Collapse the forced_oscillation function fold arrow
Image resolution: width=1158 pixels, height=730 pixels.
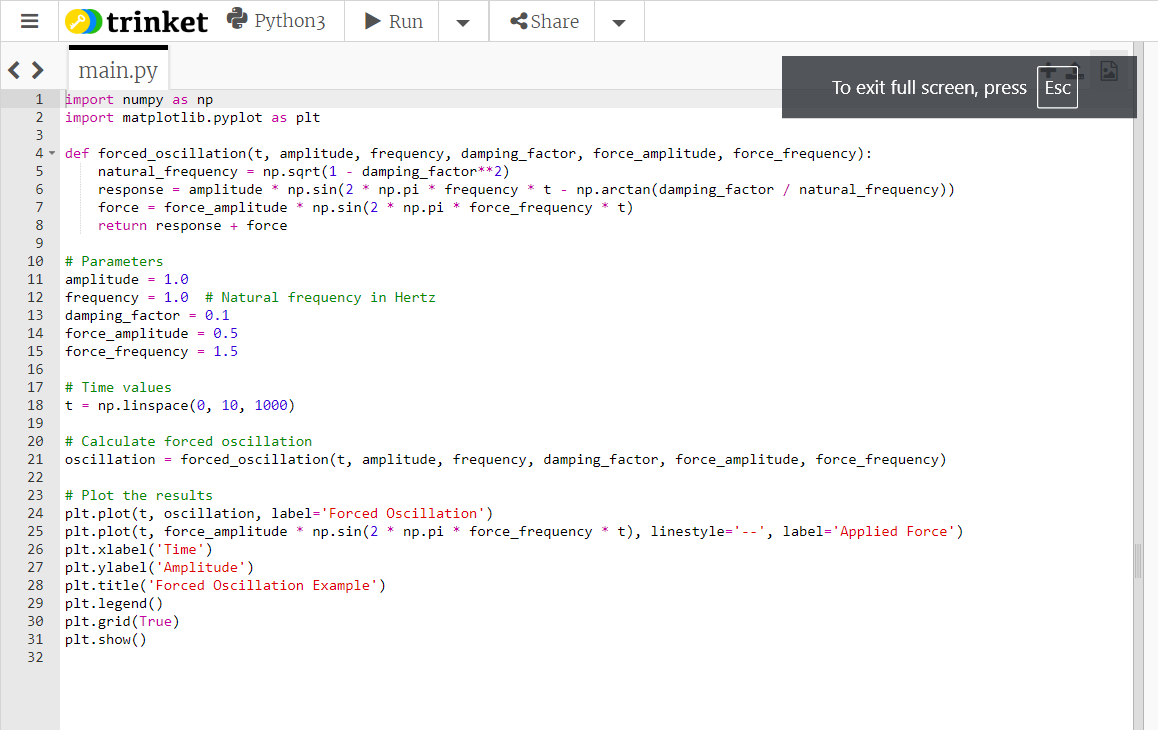coord(50,153)
